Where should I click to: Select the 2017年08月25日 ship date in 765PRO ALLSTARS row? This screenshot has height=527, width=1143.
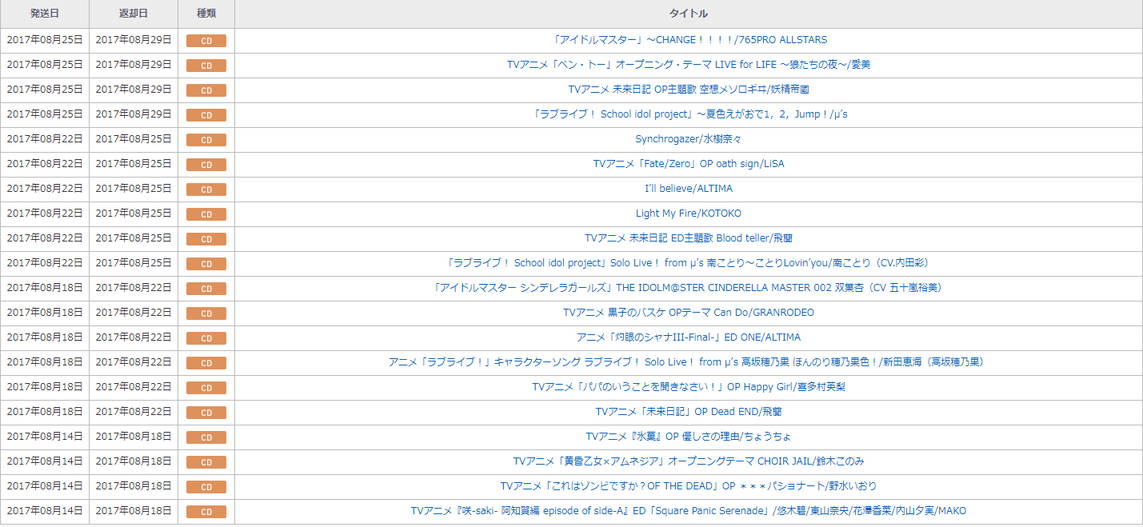tap(44, 39)
